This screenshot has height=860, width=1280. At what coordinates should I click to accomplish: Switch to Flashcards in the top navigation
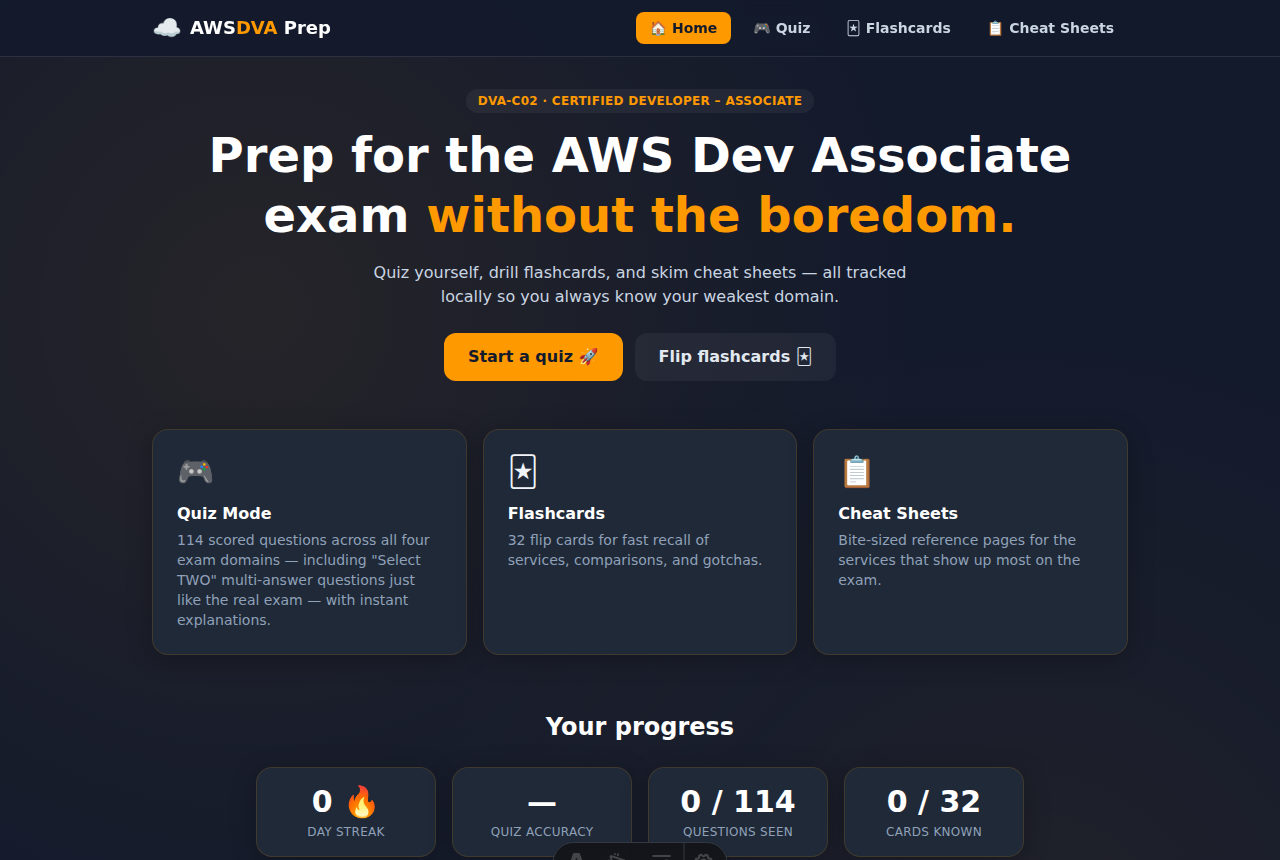898,28
